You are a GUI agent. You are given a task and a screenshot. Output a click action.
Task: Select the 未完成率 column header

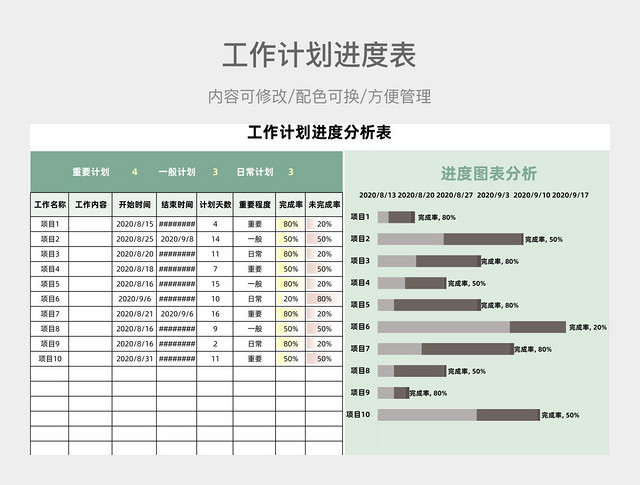point(324,205)
